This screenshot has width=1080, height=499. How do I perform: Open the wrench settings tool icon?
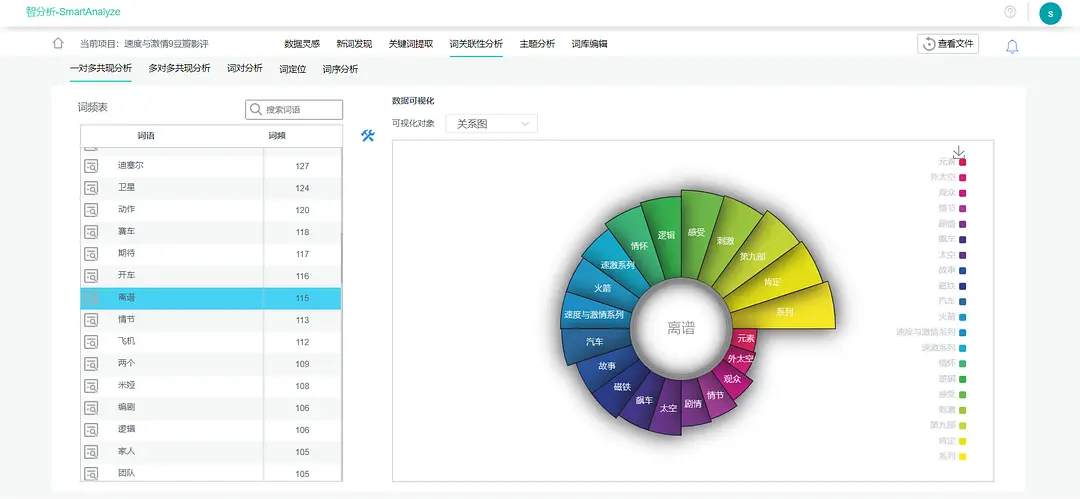pyautogui.click(x=368, y=136)
